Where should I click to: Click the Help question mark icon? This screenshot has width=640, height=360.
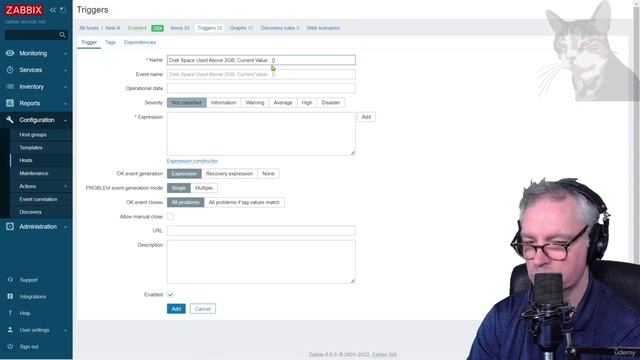10,313
